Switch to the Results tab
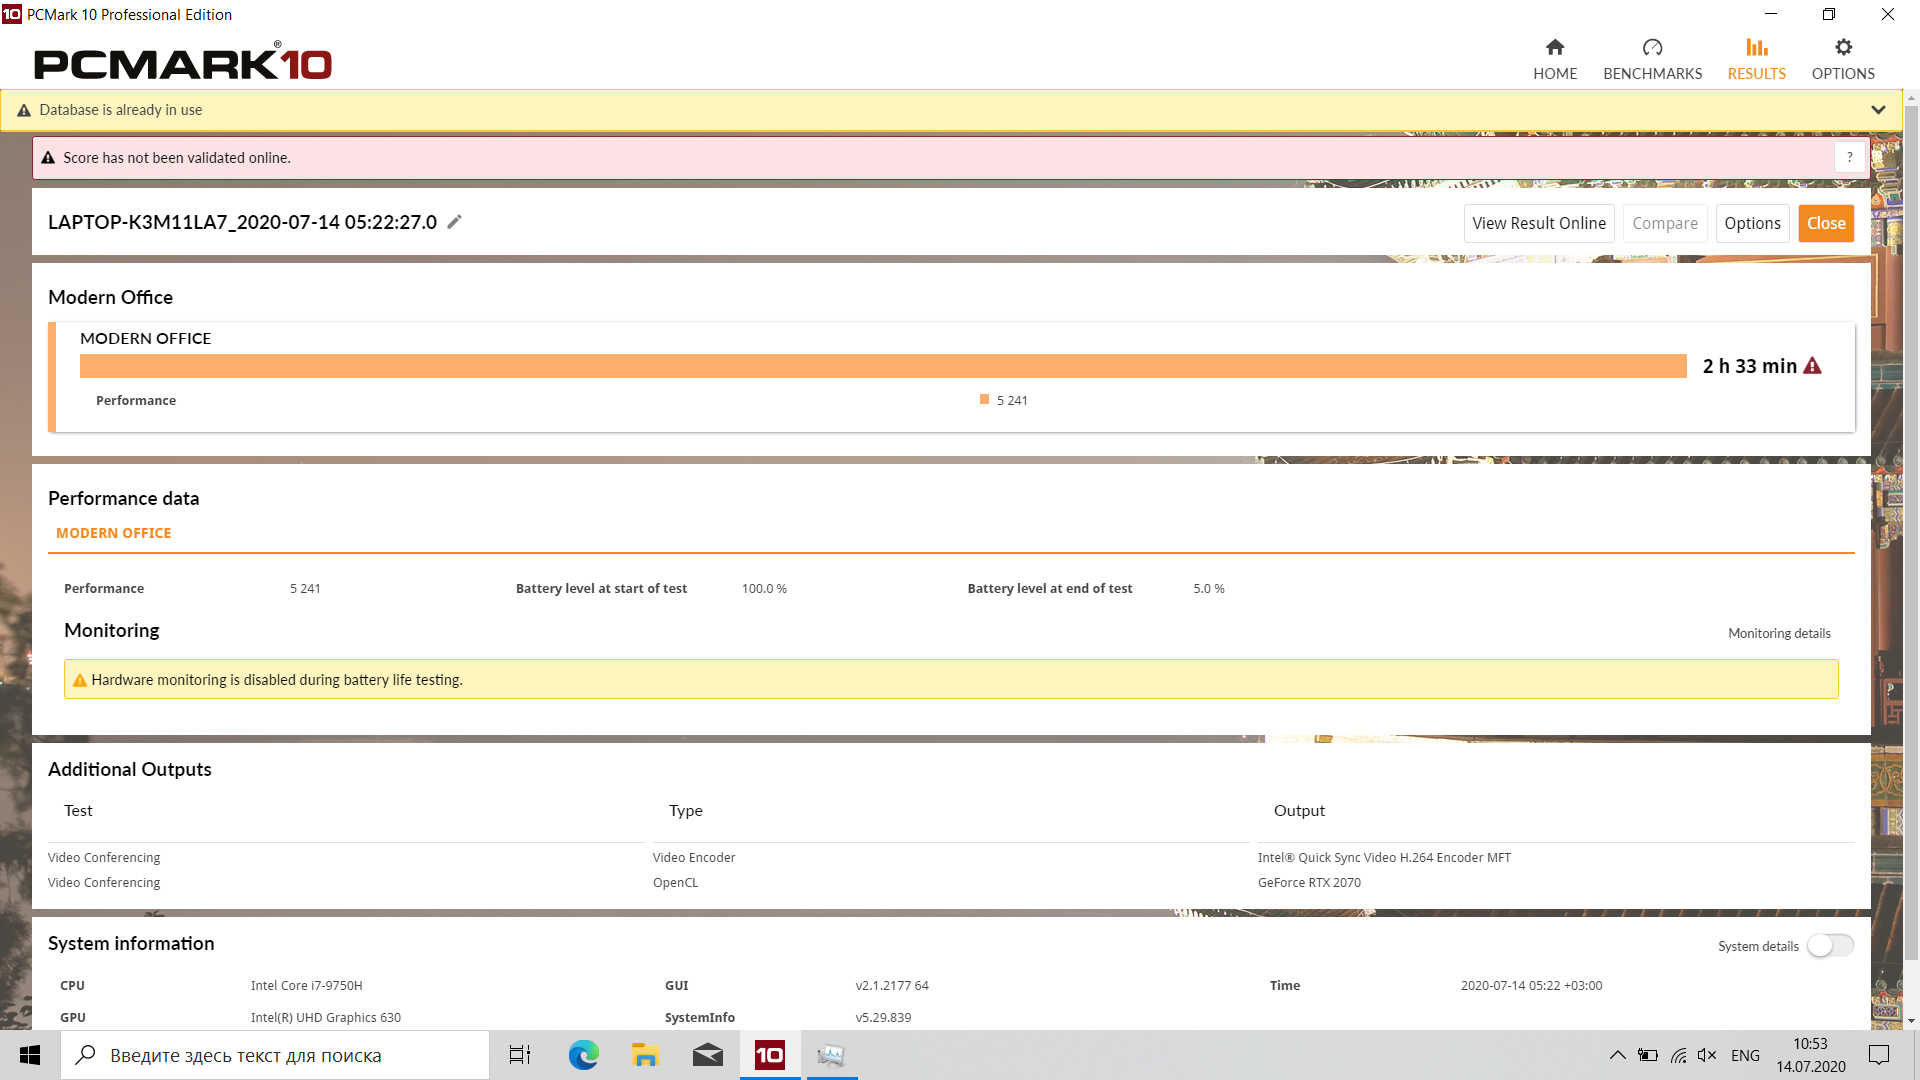 pos(1756,59)
